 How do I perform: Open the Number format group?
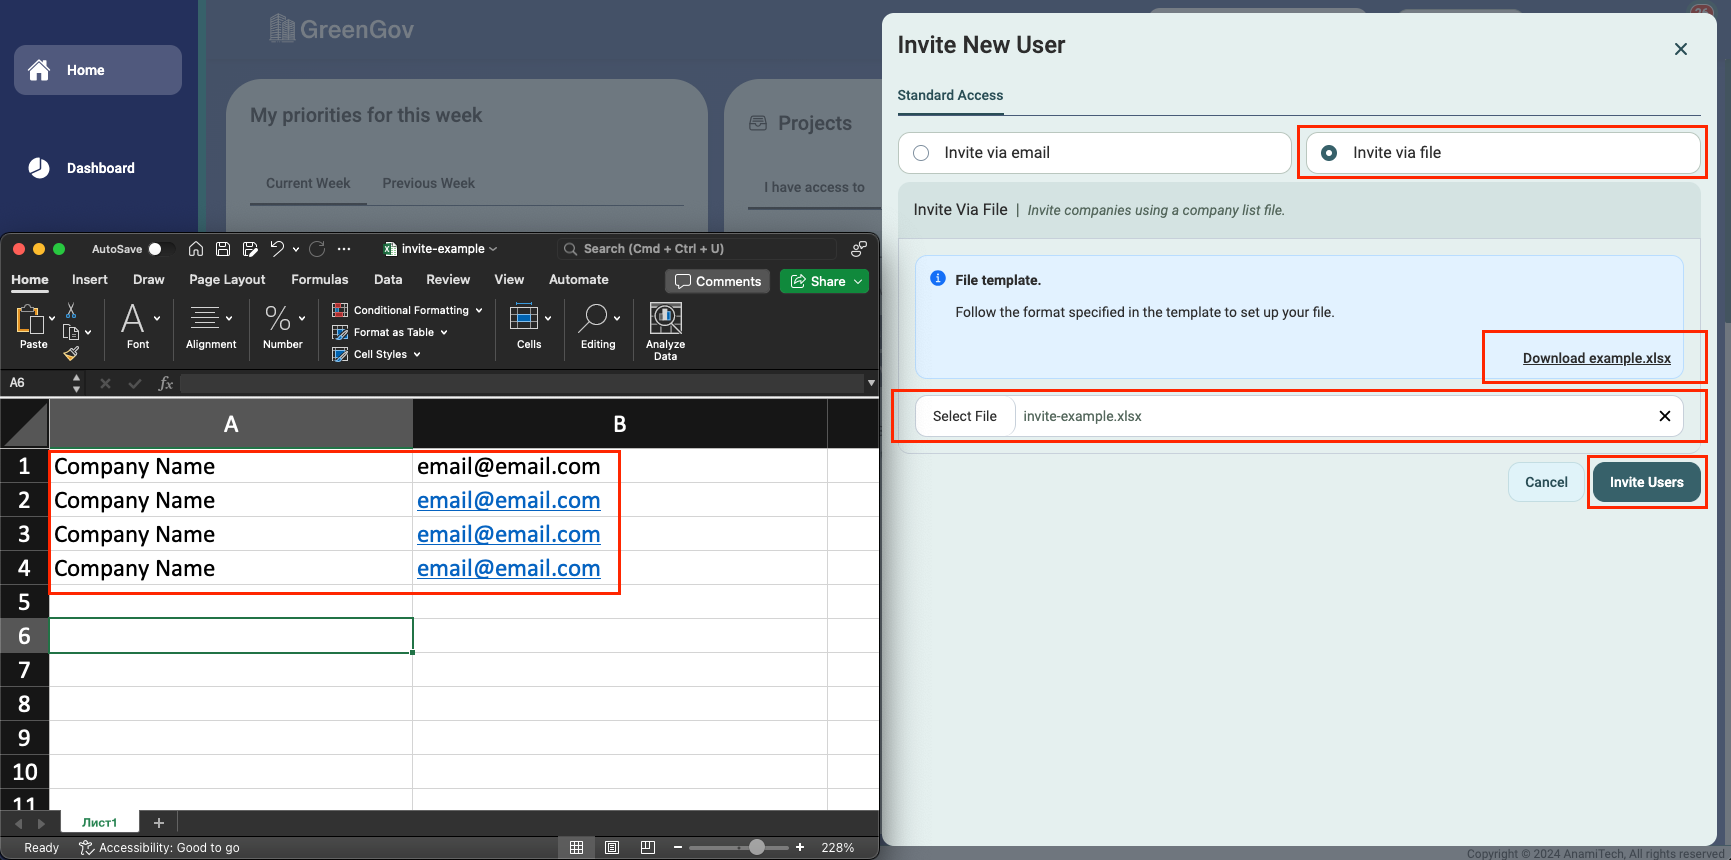click(283, 327)
